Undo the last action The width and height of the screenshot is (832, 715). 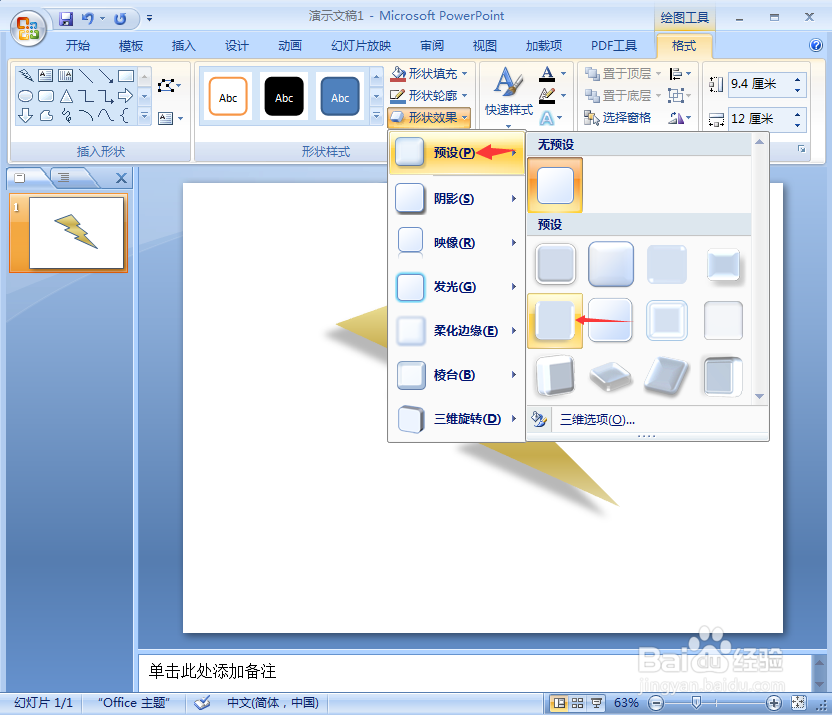[88, 19]
